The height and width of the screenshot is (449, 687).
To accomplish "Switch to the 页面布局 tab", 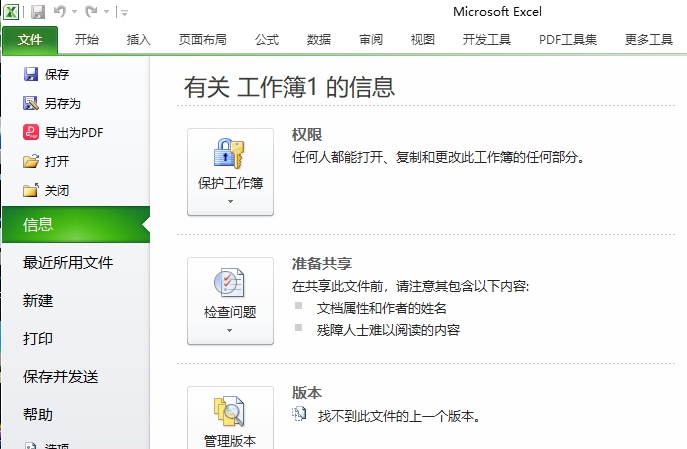I will [x=202, y=40].
